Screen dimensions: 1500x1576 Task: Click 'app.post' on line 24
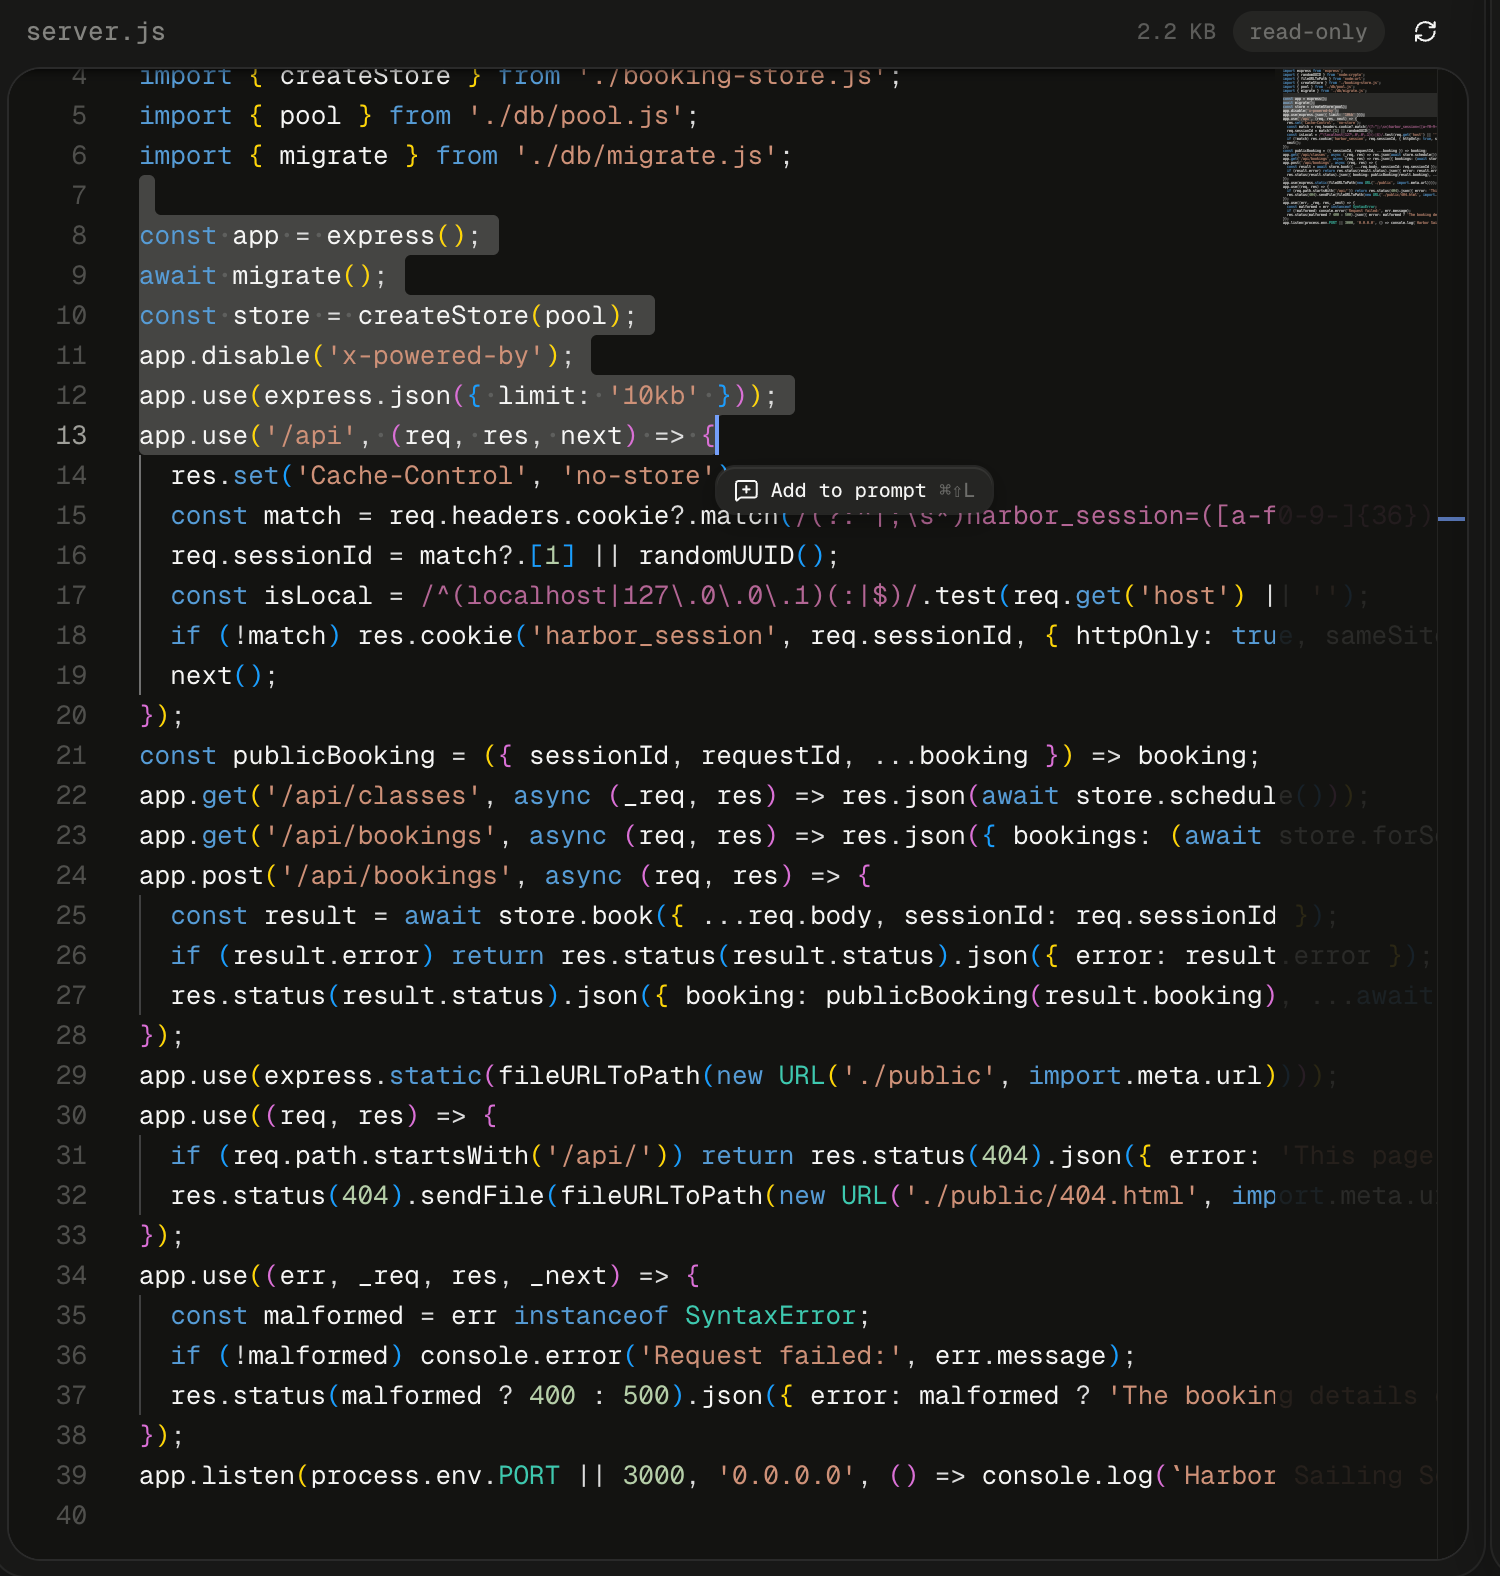pyautogui.click(x=201, y=876)
